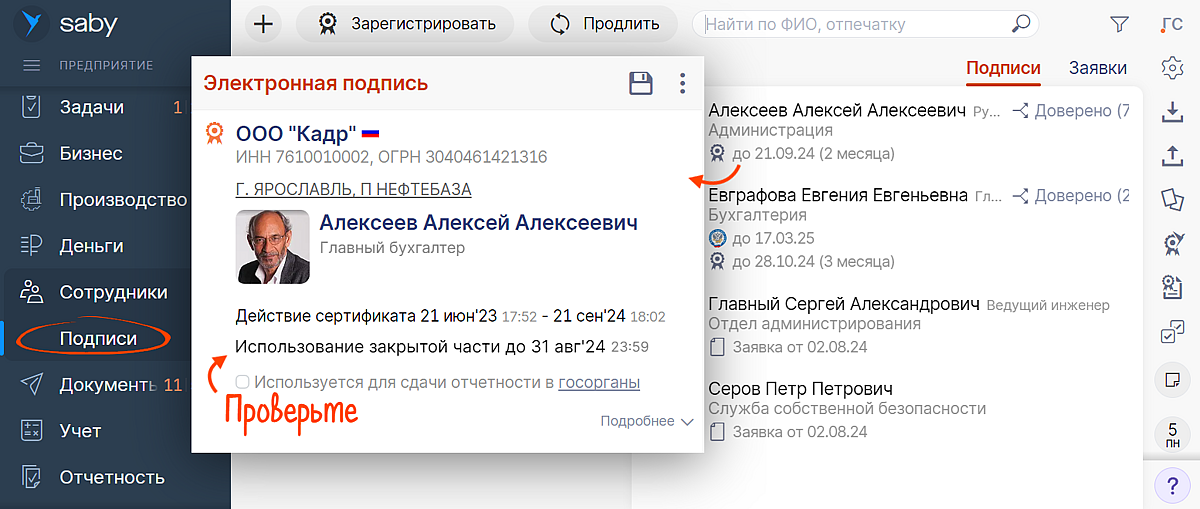Open settings gear in right sidebar
The width and height of the screenshot is (1200, 509).
pyautogui.click(x=1172, y=67)
